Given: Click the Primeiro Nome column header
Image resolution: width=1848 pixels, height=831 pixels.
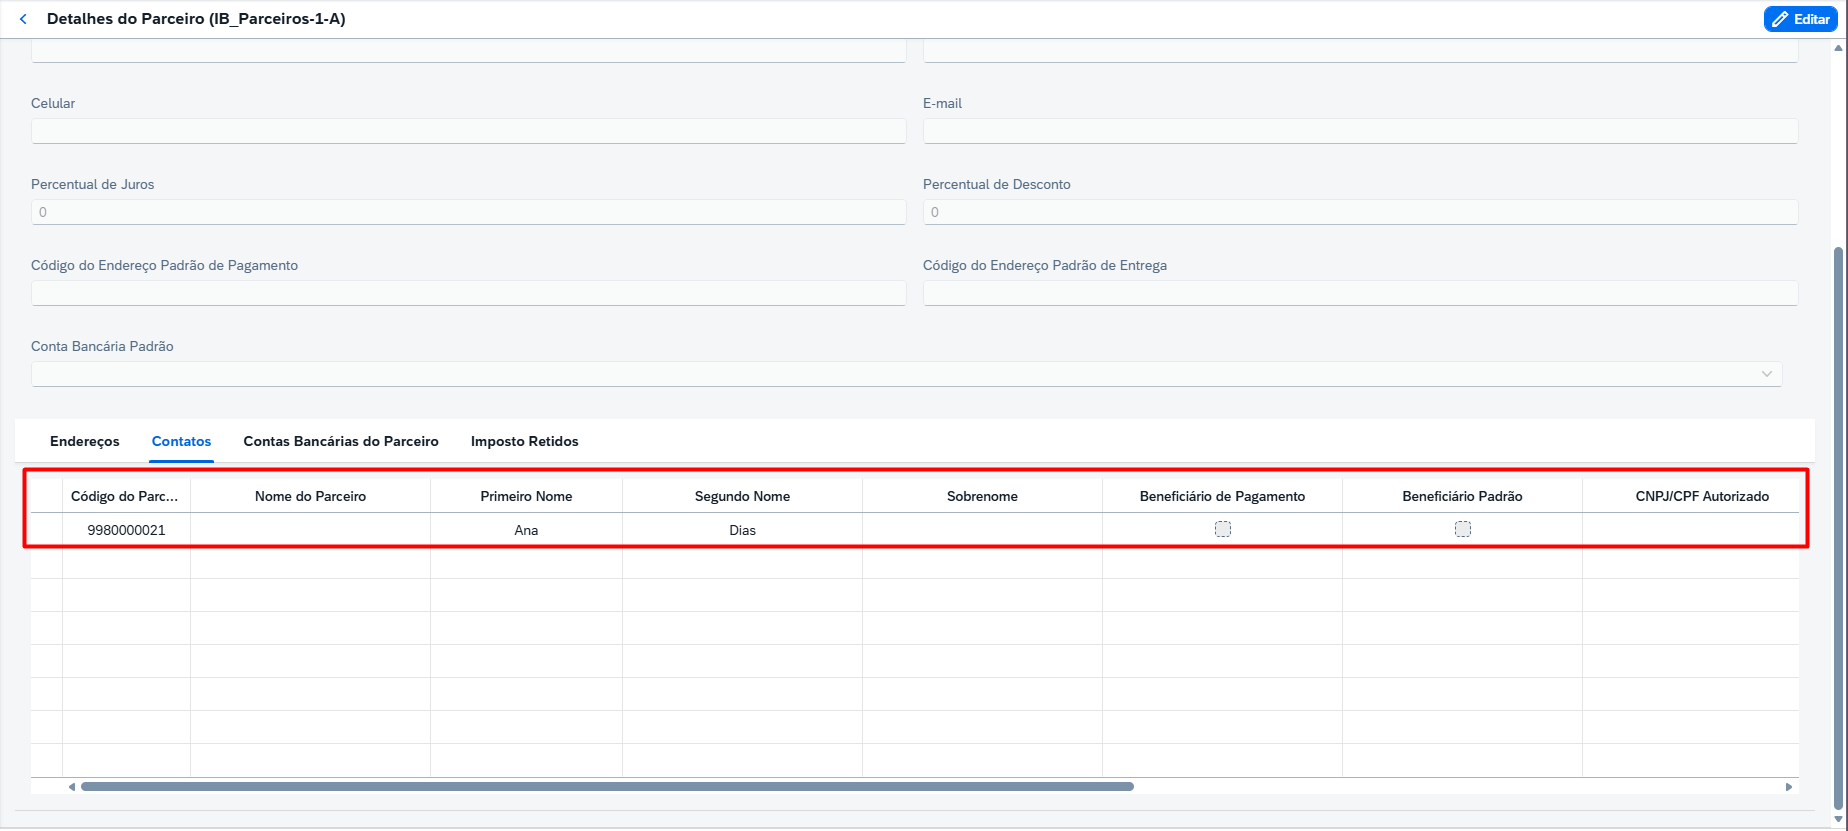Looking at the screenshot, I should click(526, 496).
